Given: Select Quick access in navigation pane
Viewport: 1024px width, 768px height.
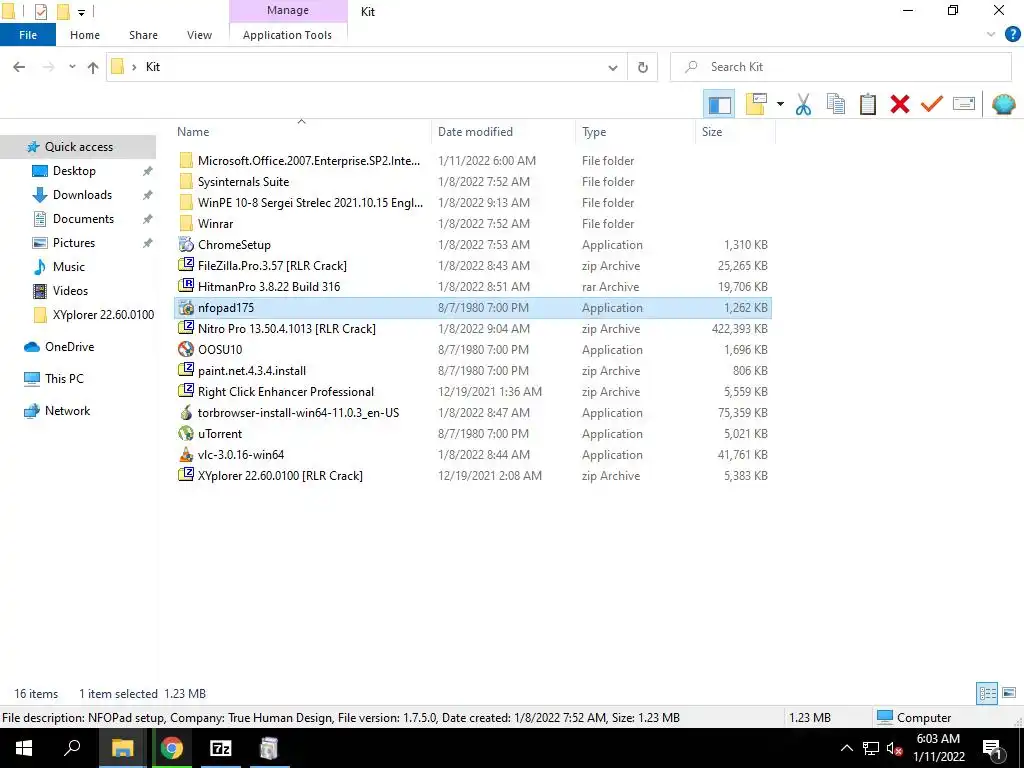Looking at the screenshot, I should coord(78,147).
